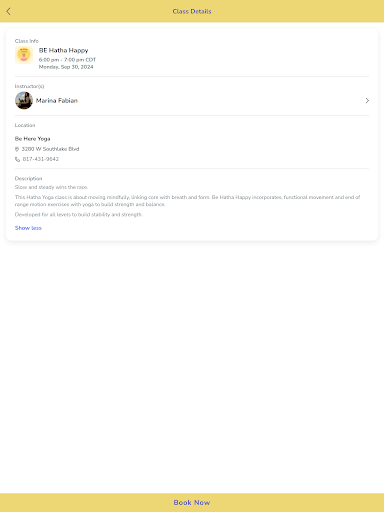Call the 817-431-9642 phone number
The image size is (384, 512).
coord(41,159)
